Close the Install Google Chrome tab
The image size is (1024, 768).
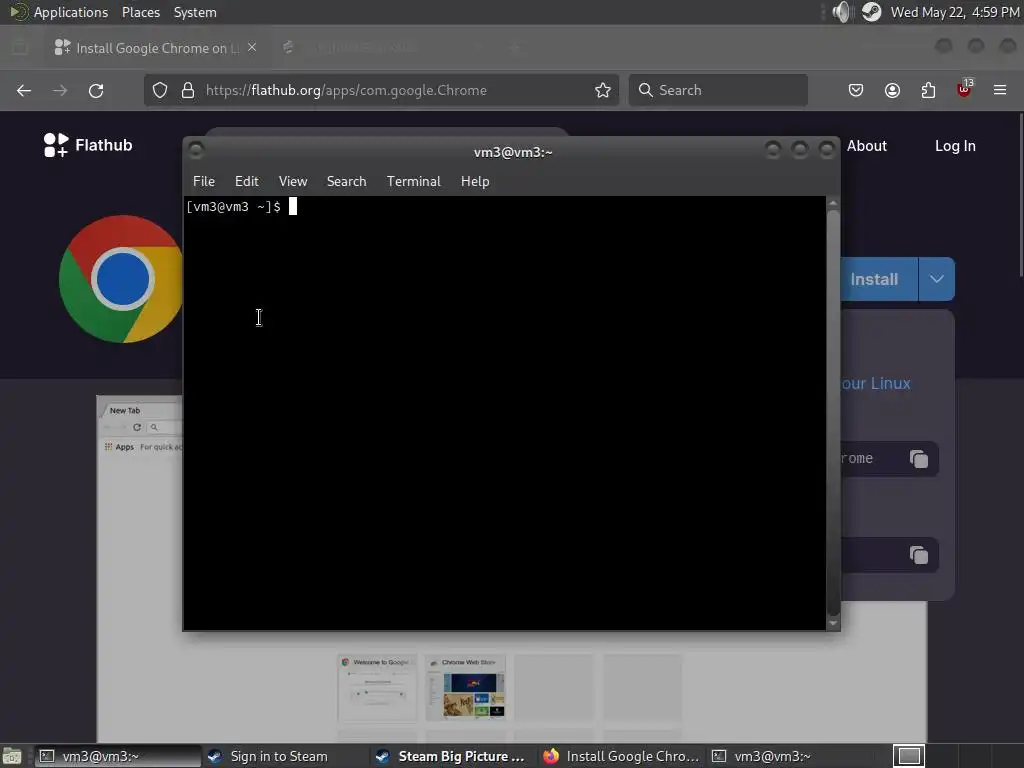[252, 48]
